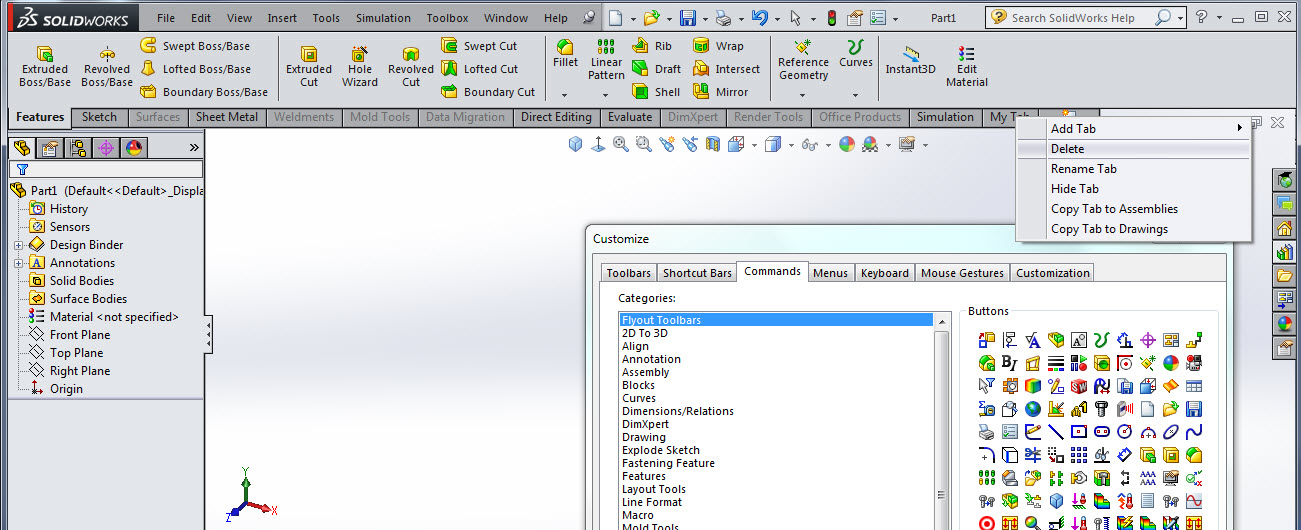Viewport: 1301px width, 530px height.
Task: Expand the Annotations tree node
Action: 18,263
